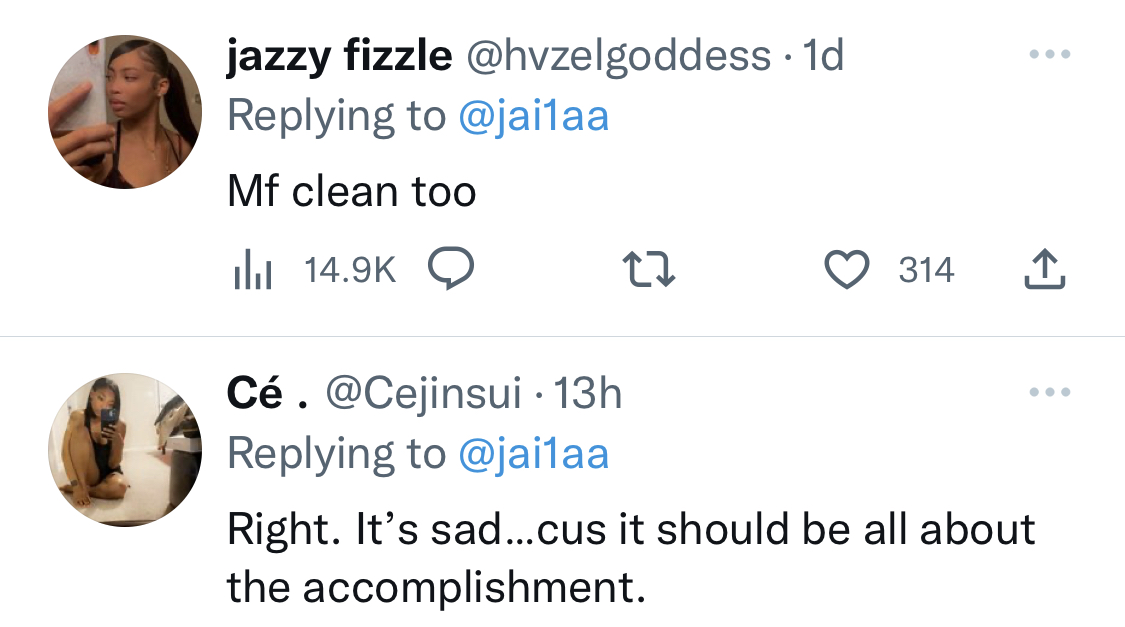Reply to jazzy fizzle's tweet
Image resolution: width=1125 pixels, height=627 pixels.
coord(451,269)
